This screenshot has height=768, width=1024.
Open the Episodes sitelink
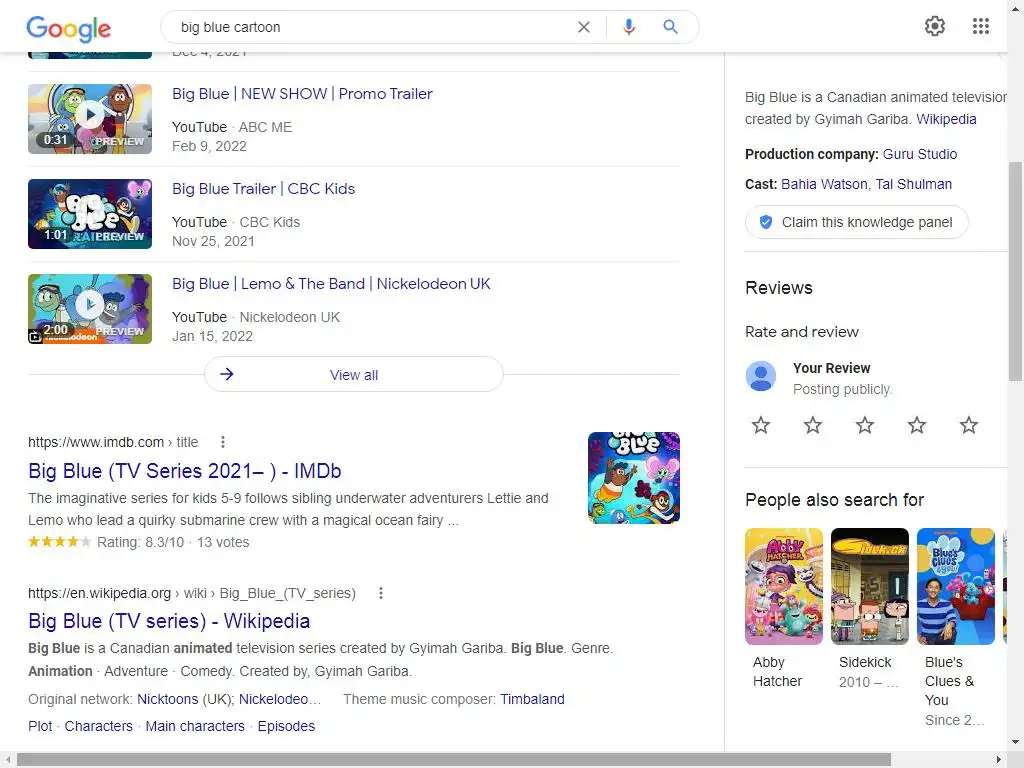286,726
